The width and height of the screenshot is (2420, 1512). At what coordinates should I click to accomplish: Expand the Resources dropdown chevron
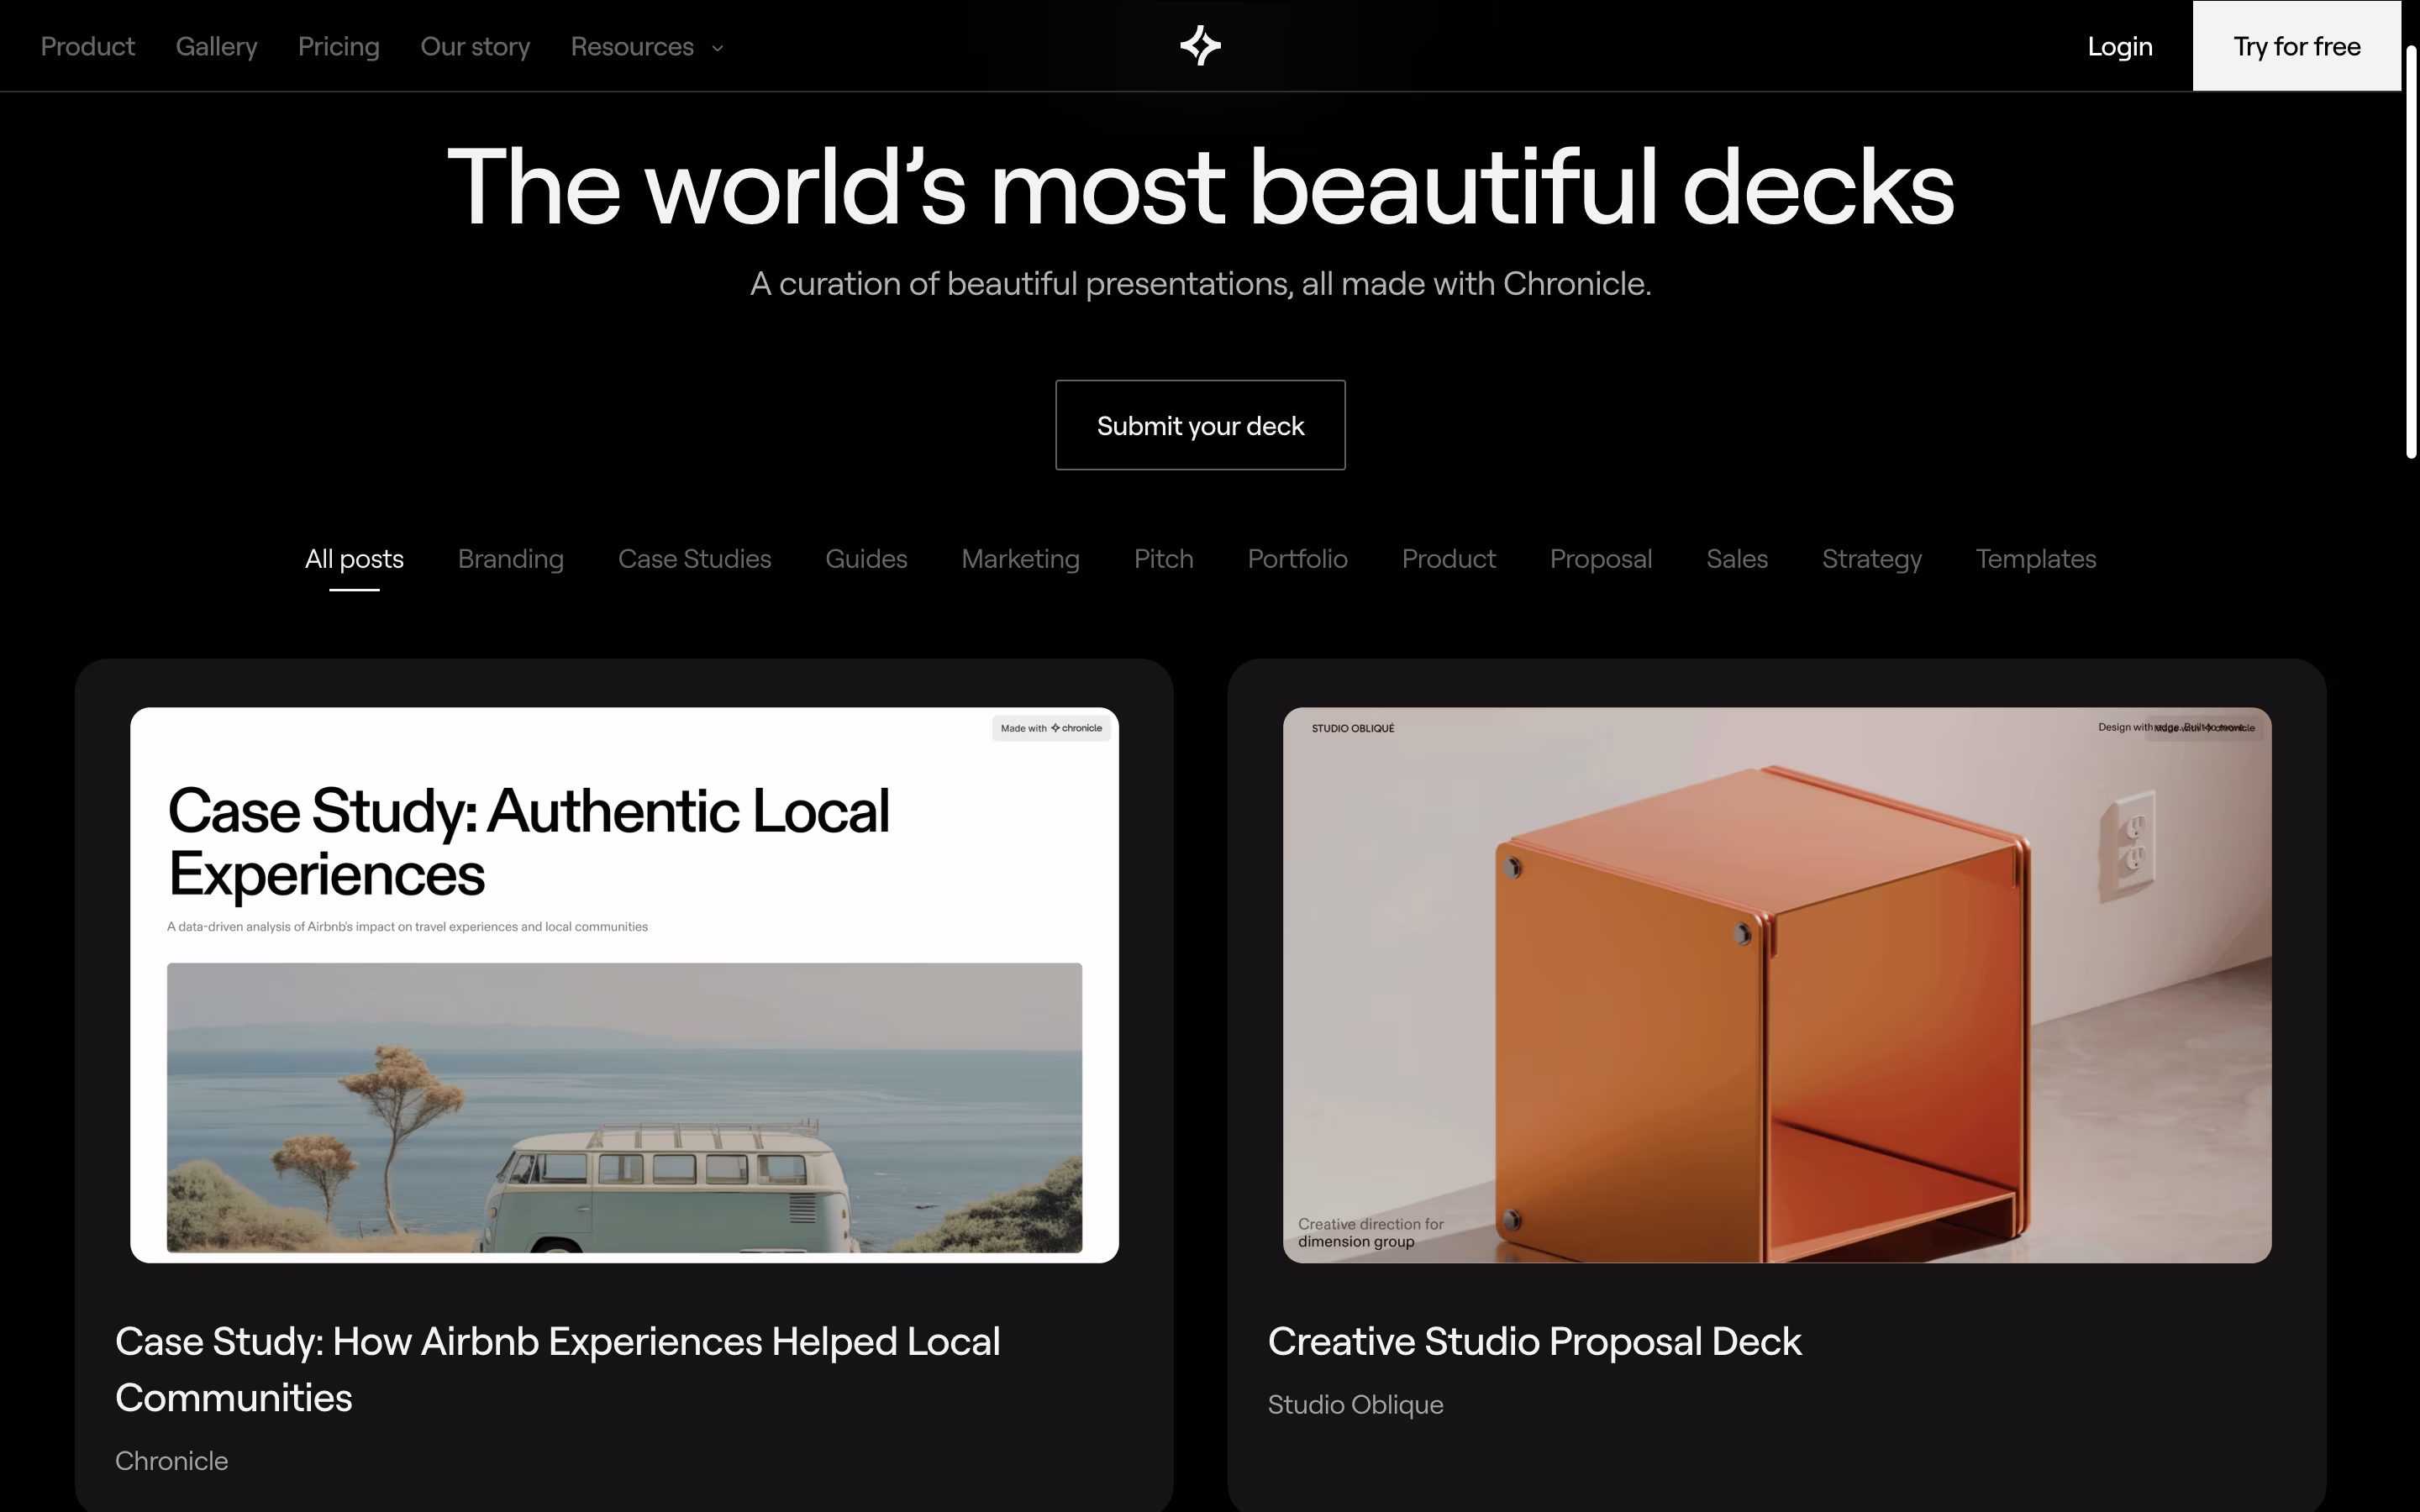click(717, 48)
